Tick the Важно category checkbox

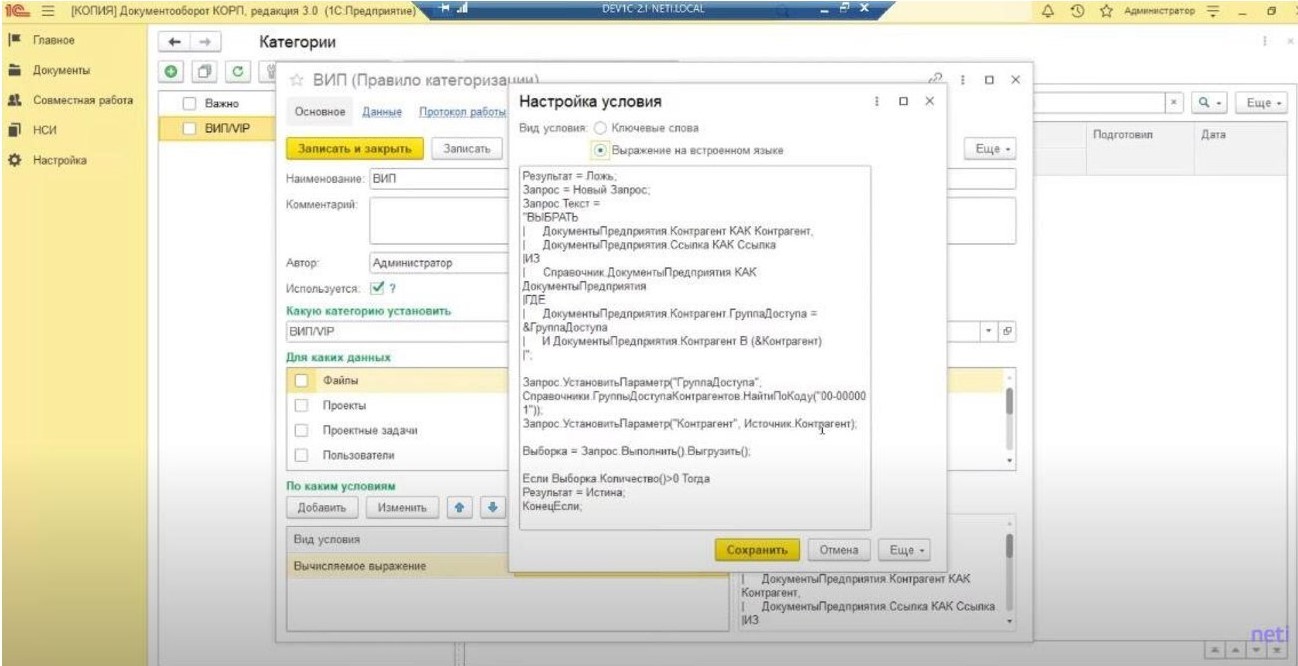coord(189,103)
